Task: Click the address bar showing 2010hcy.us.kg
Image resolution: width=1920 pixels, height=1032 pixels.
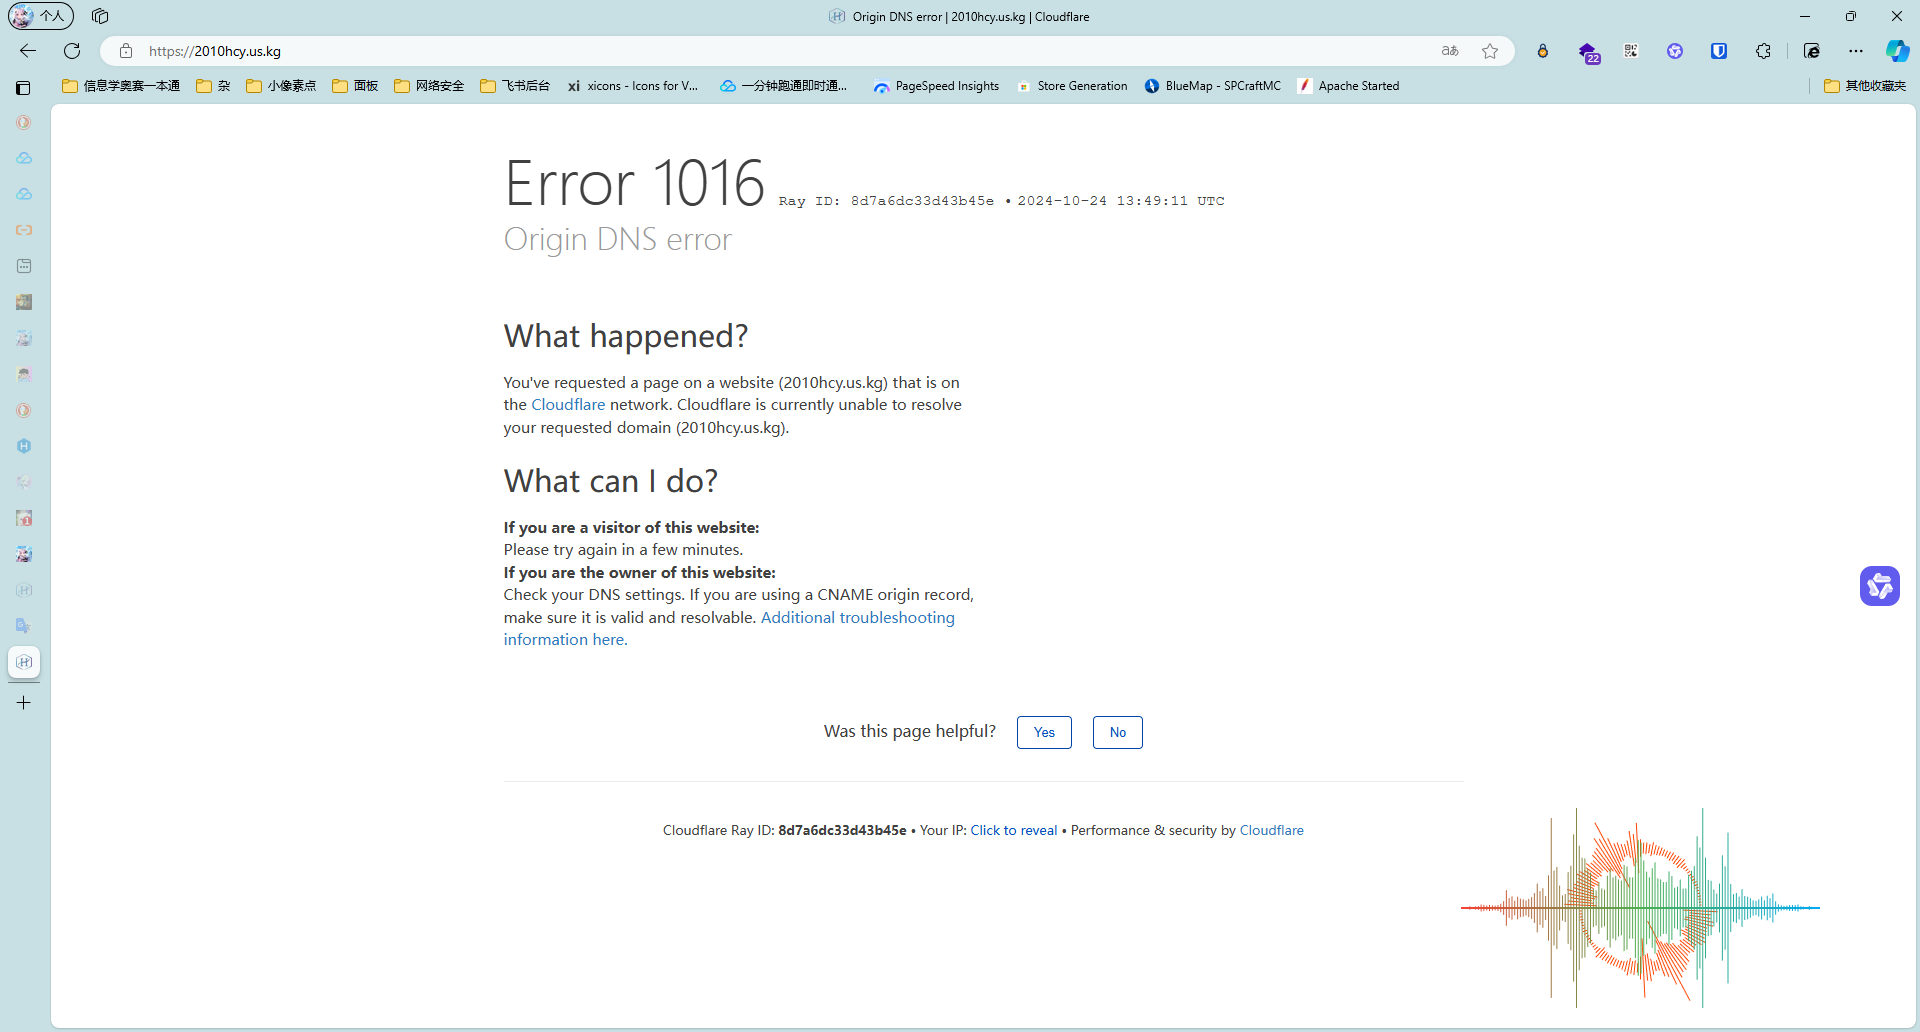Action: pos(700,51)
